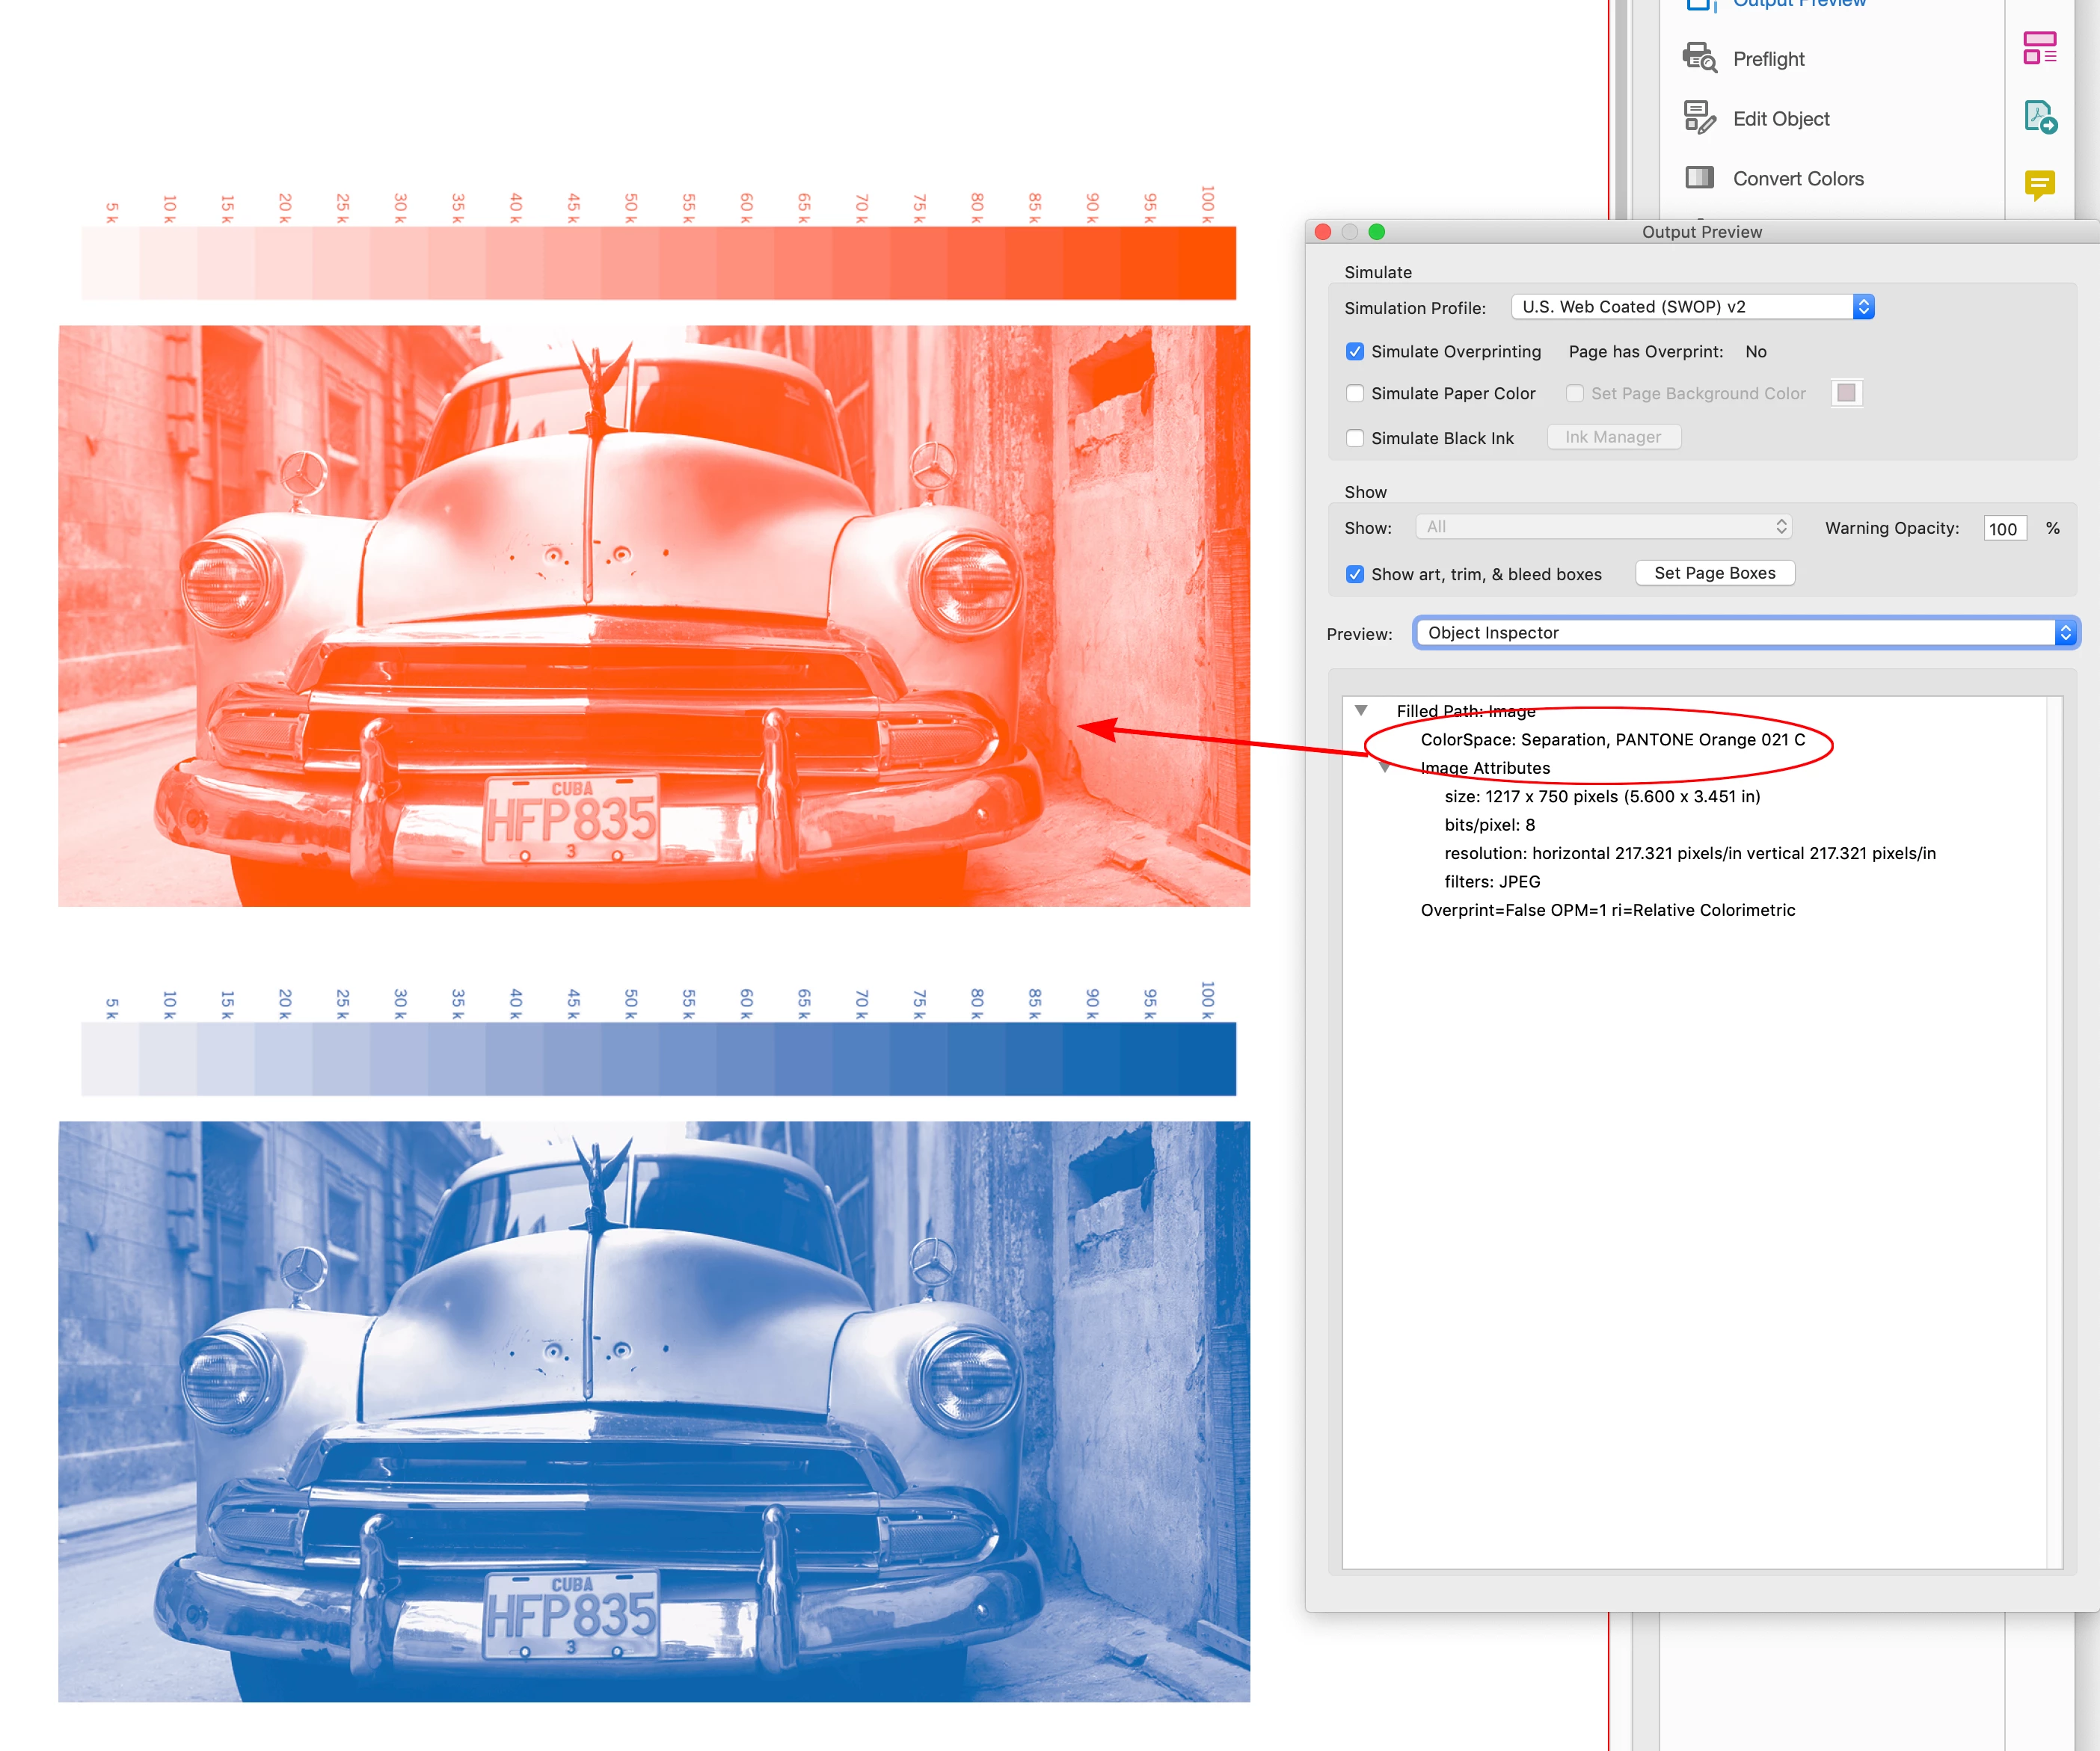Open the teal Export PDF sidebar icon
Image resolution: width=2100 pixels, height=1751 pixels.
(2039, 117)
